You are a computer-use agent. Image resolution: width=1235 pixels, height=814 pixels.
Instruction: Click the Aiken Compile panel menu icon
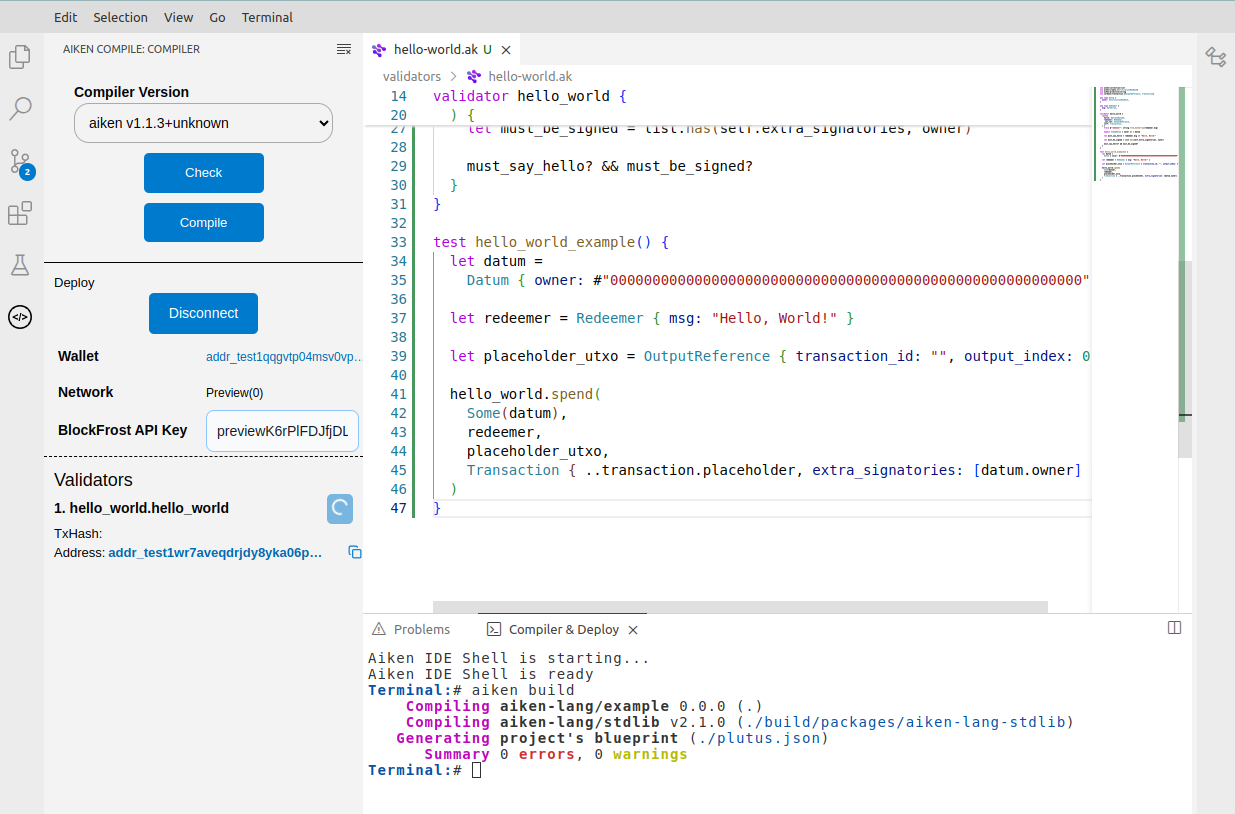pyautogui.click(x=344, y=49)
